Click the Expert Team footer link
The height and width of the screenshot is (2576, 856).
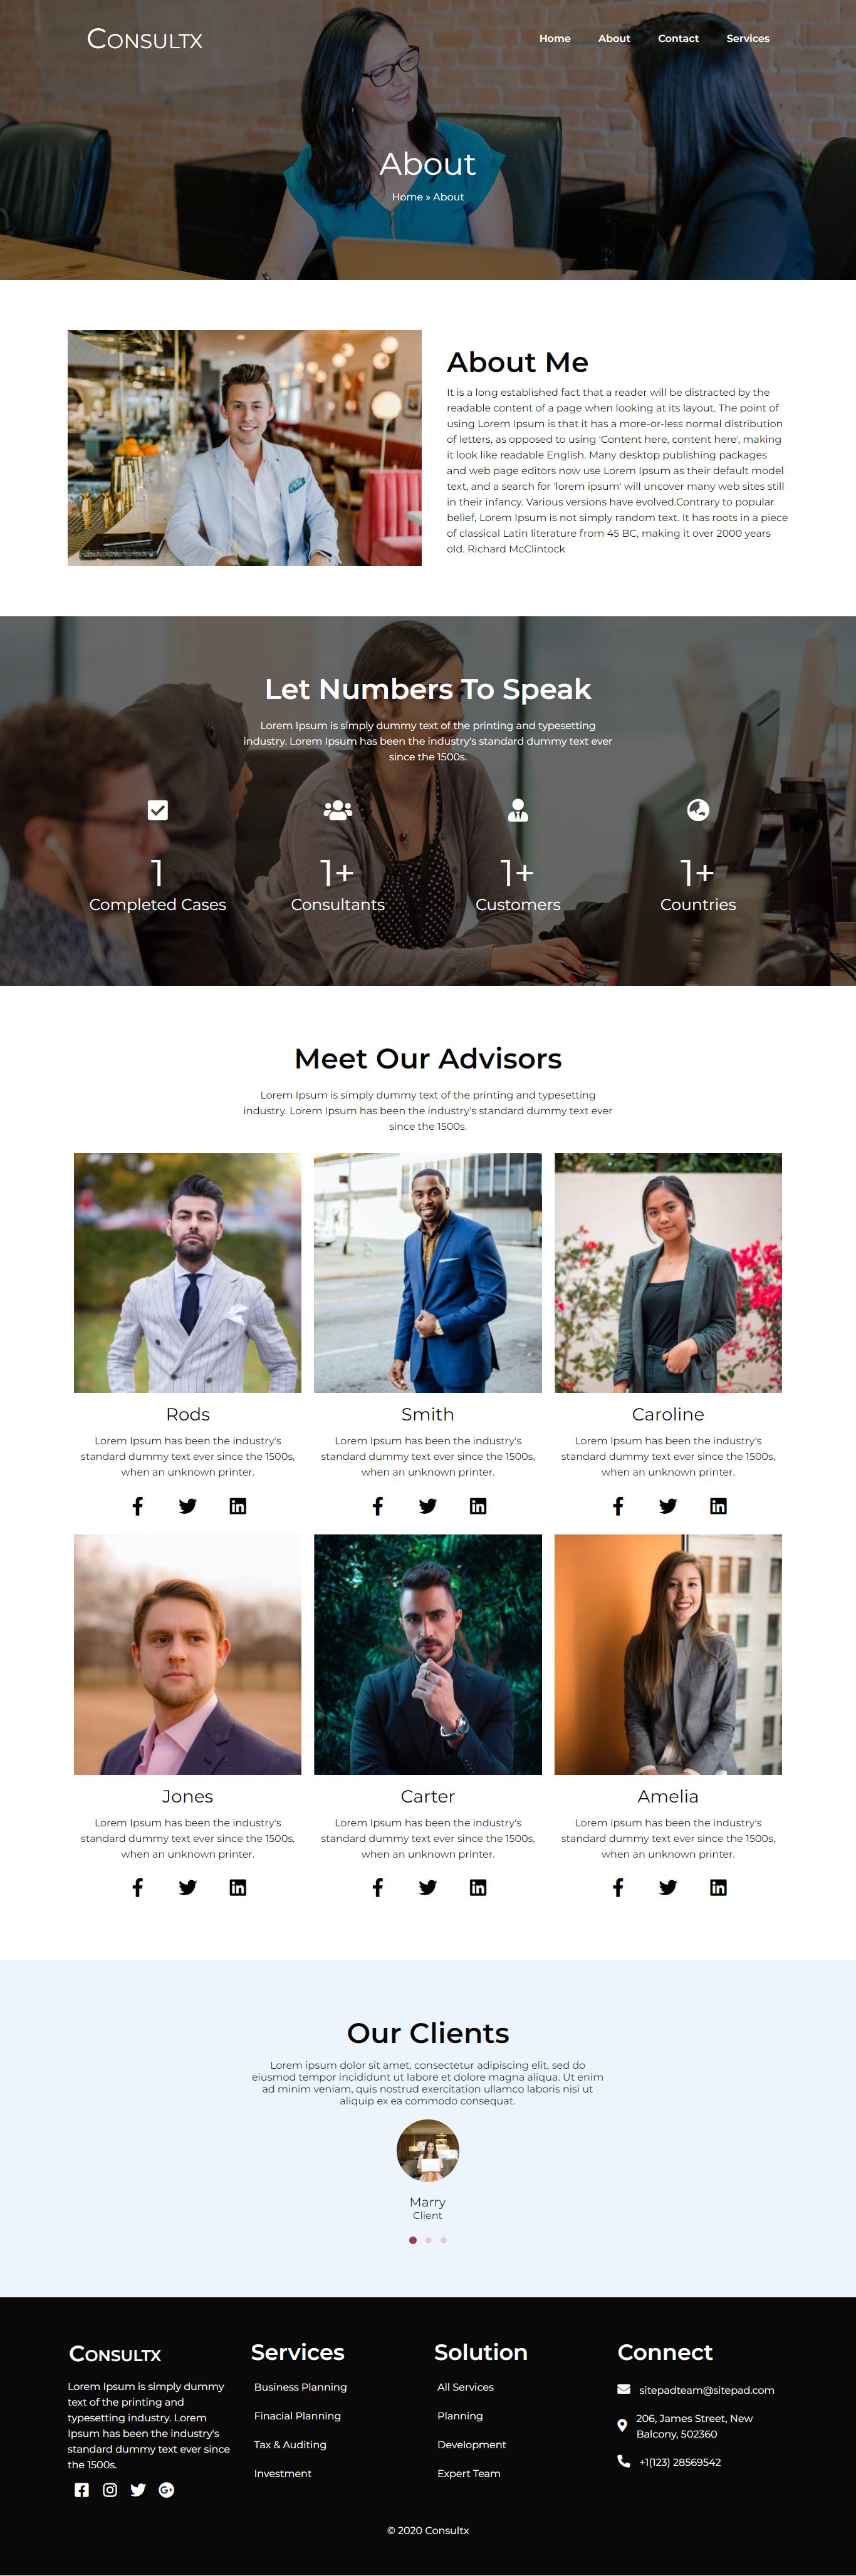coord(469,2473)
